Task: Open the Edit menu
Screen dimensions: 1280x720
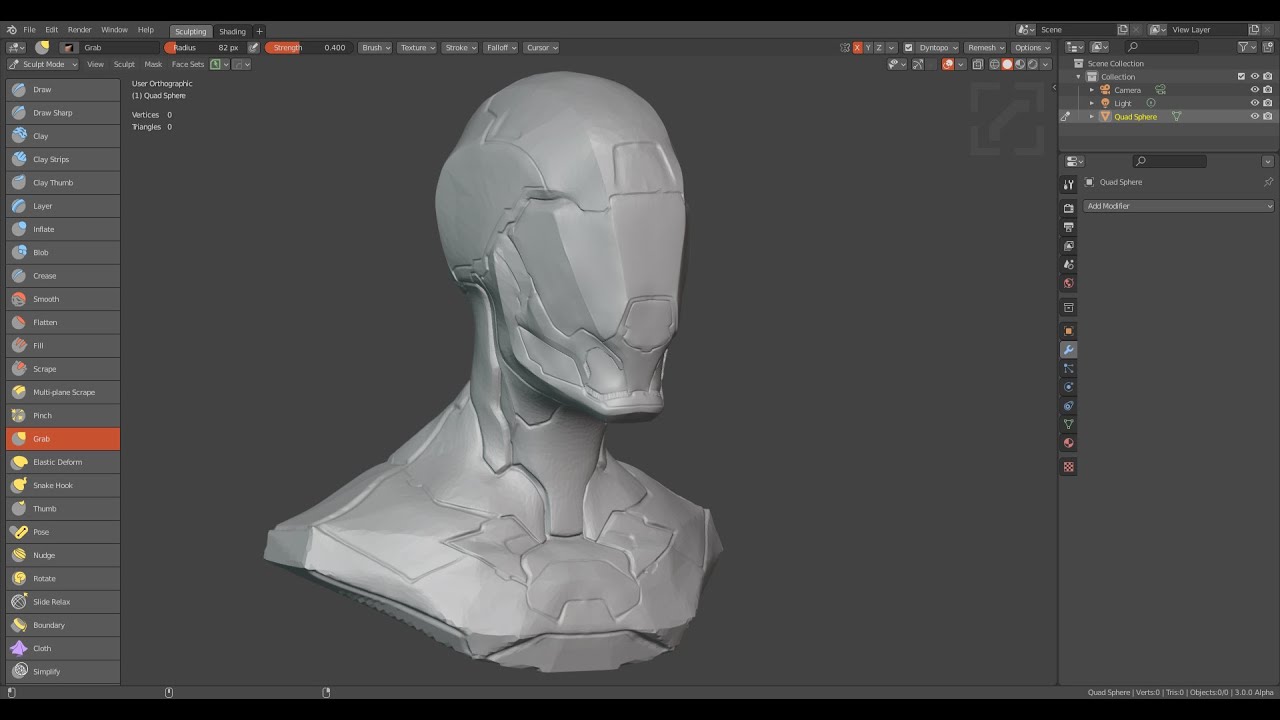Action: tap(52, 30)
